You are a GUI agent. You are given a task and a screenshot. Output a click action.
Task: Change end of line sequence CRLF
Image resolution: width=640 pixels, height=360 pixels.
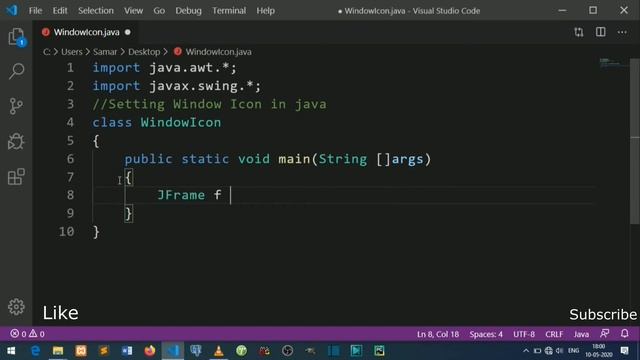coord(554,334)
